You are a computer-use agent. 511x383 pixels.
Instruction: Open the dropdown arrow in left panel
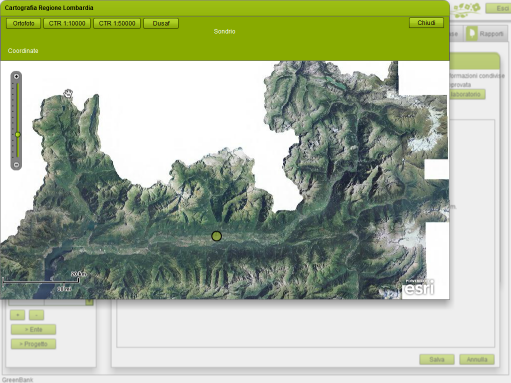(89, 302)
